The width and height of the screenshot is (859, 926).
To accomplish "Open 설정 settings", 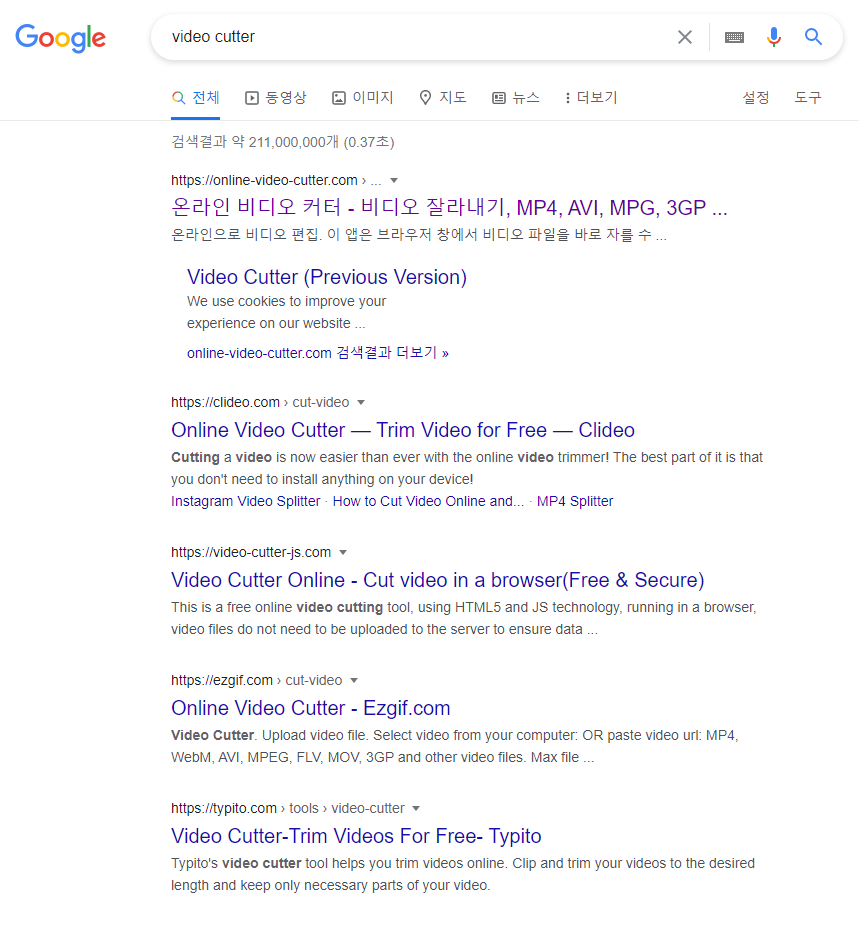I will point(756,97).
